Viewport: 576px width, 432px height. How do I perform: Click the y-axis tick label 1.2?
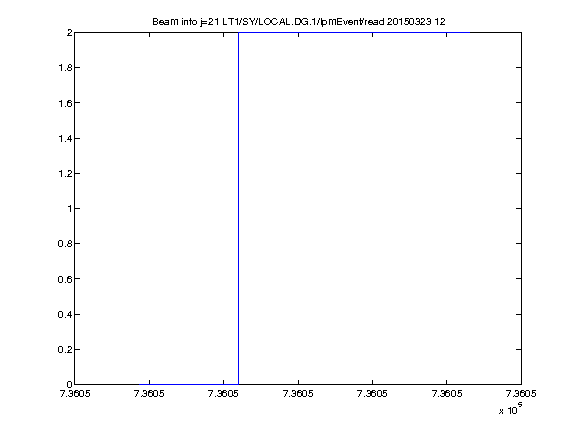[65, 173]
